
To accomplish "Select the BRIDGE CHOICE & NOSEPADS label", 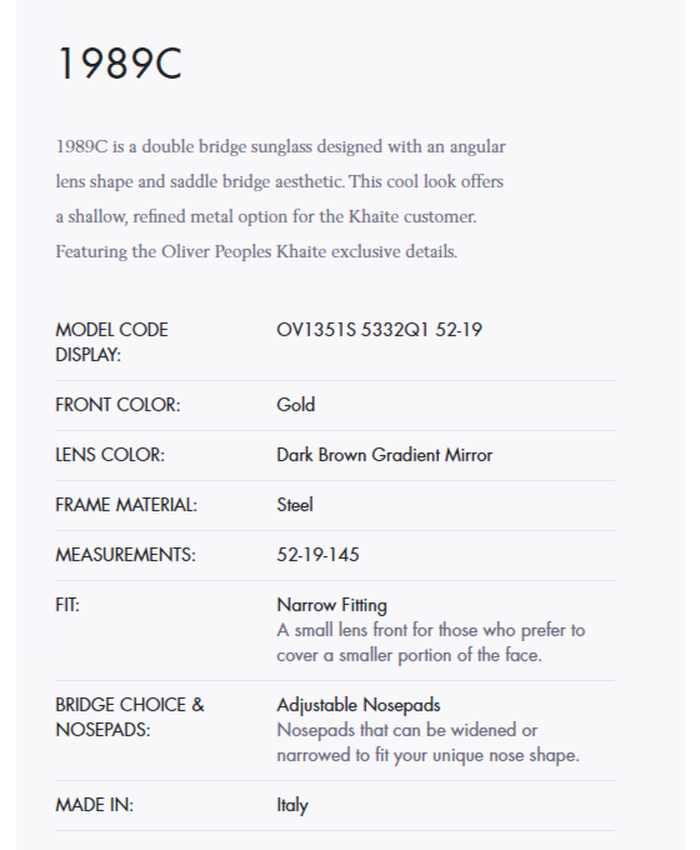I will 129,717.
